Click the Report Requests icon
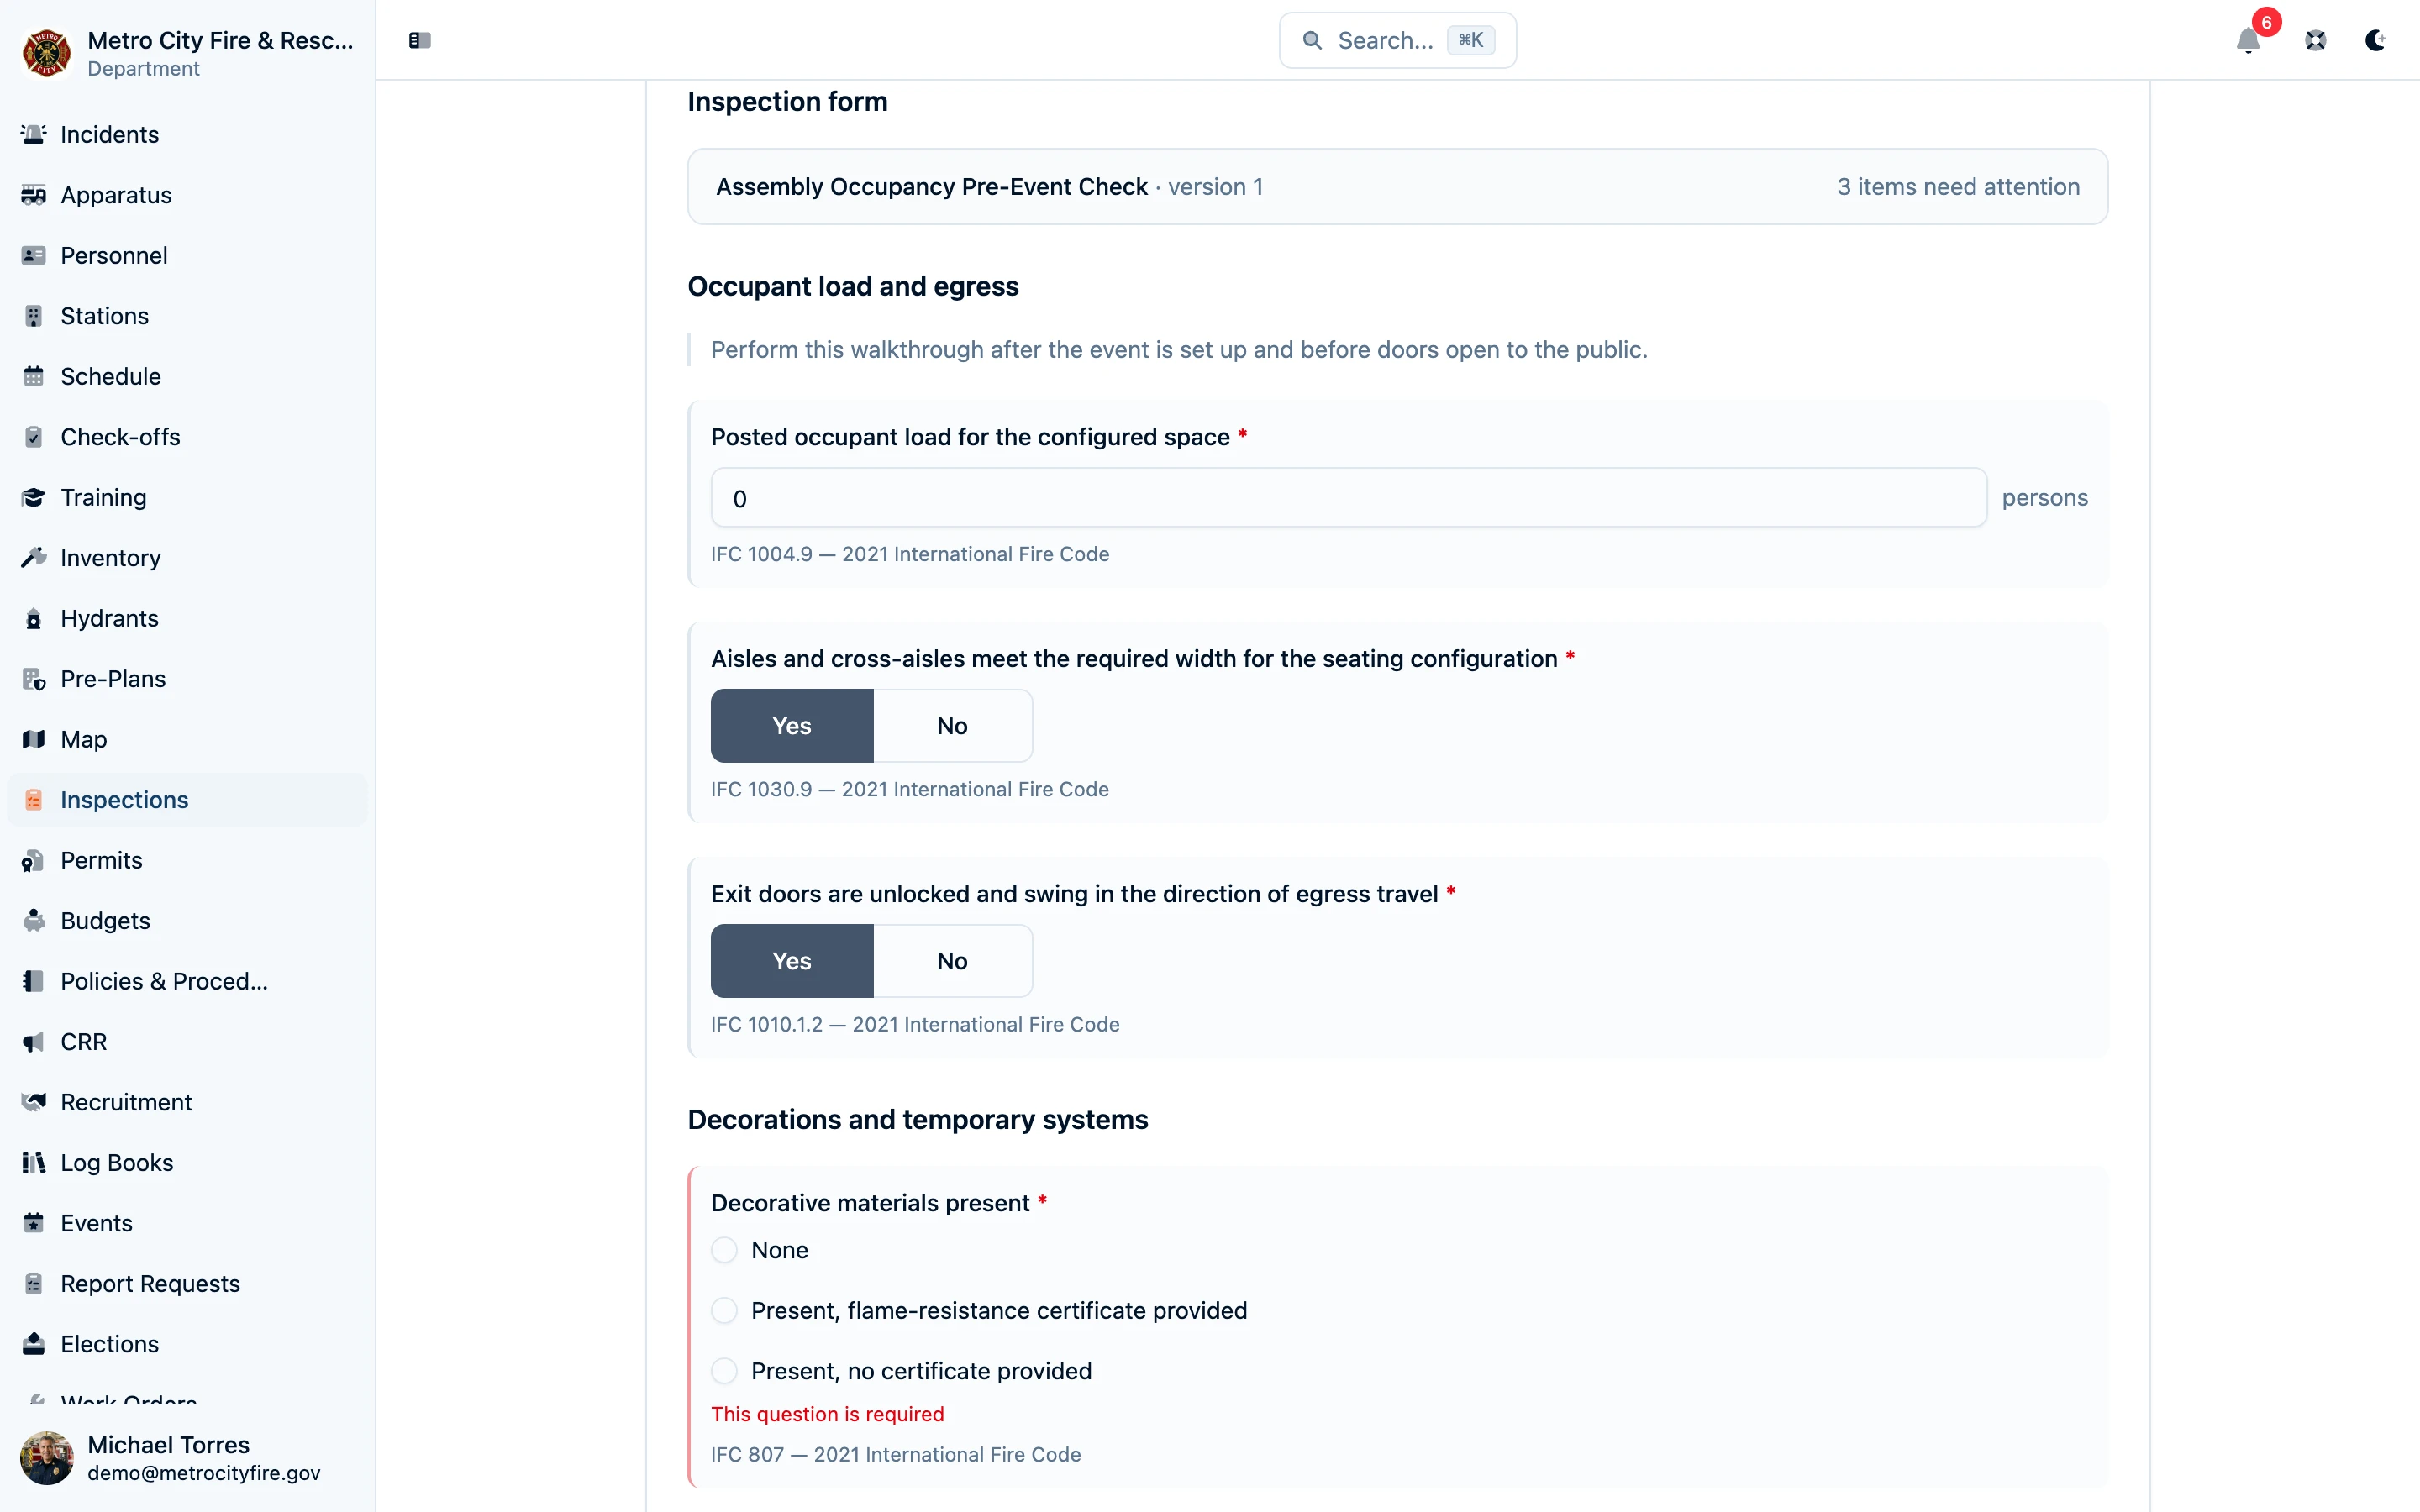The height and width of the screenshot is (1512, 2420). pos(33,1283)
